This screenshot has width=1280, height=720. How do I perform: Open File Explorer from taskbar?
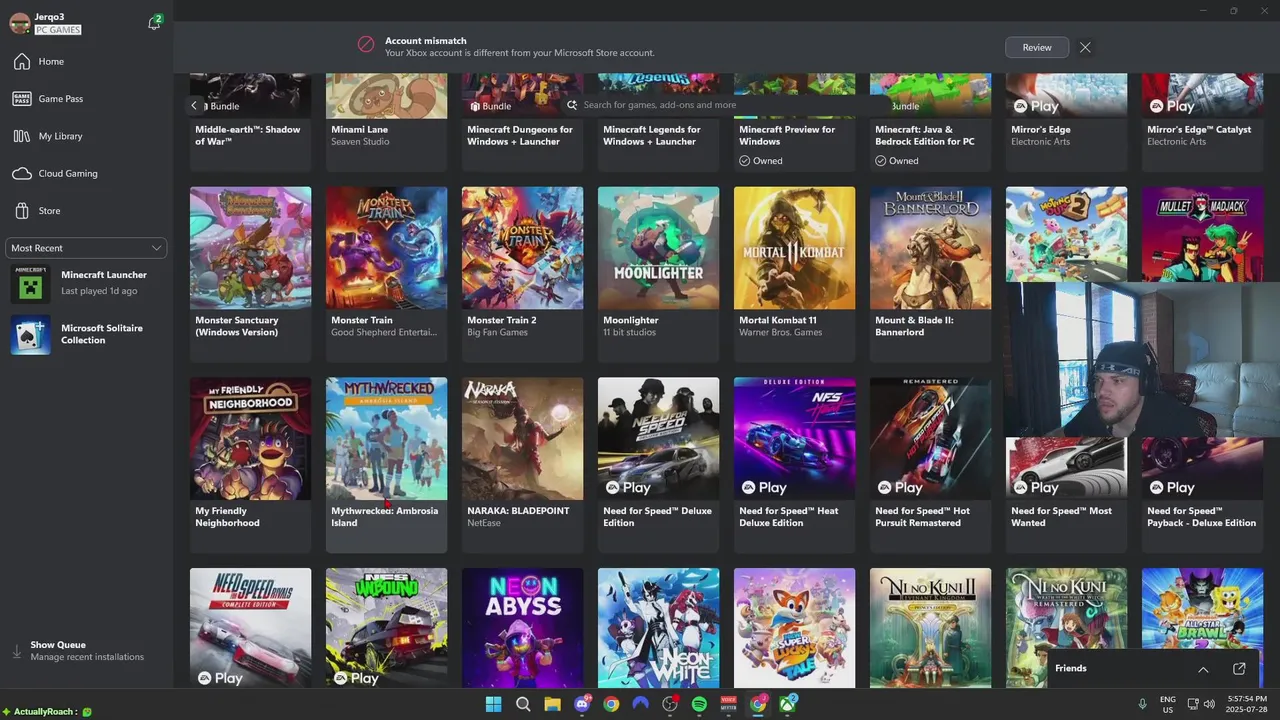[x=552, y=704]
